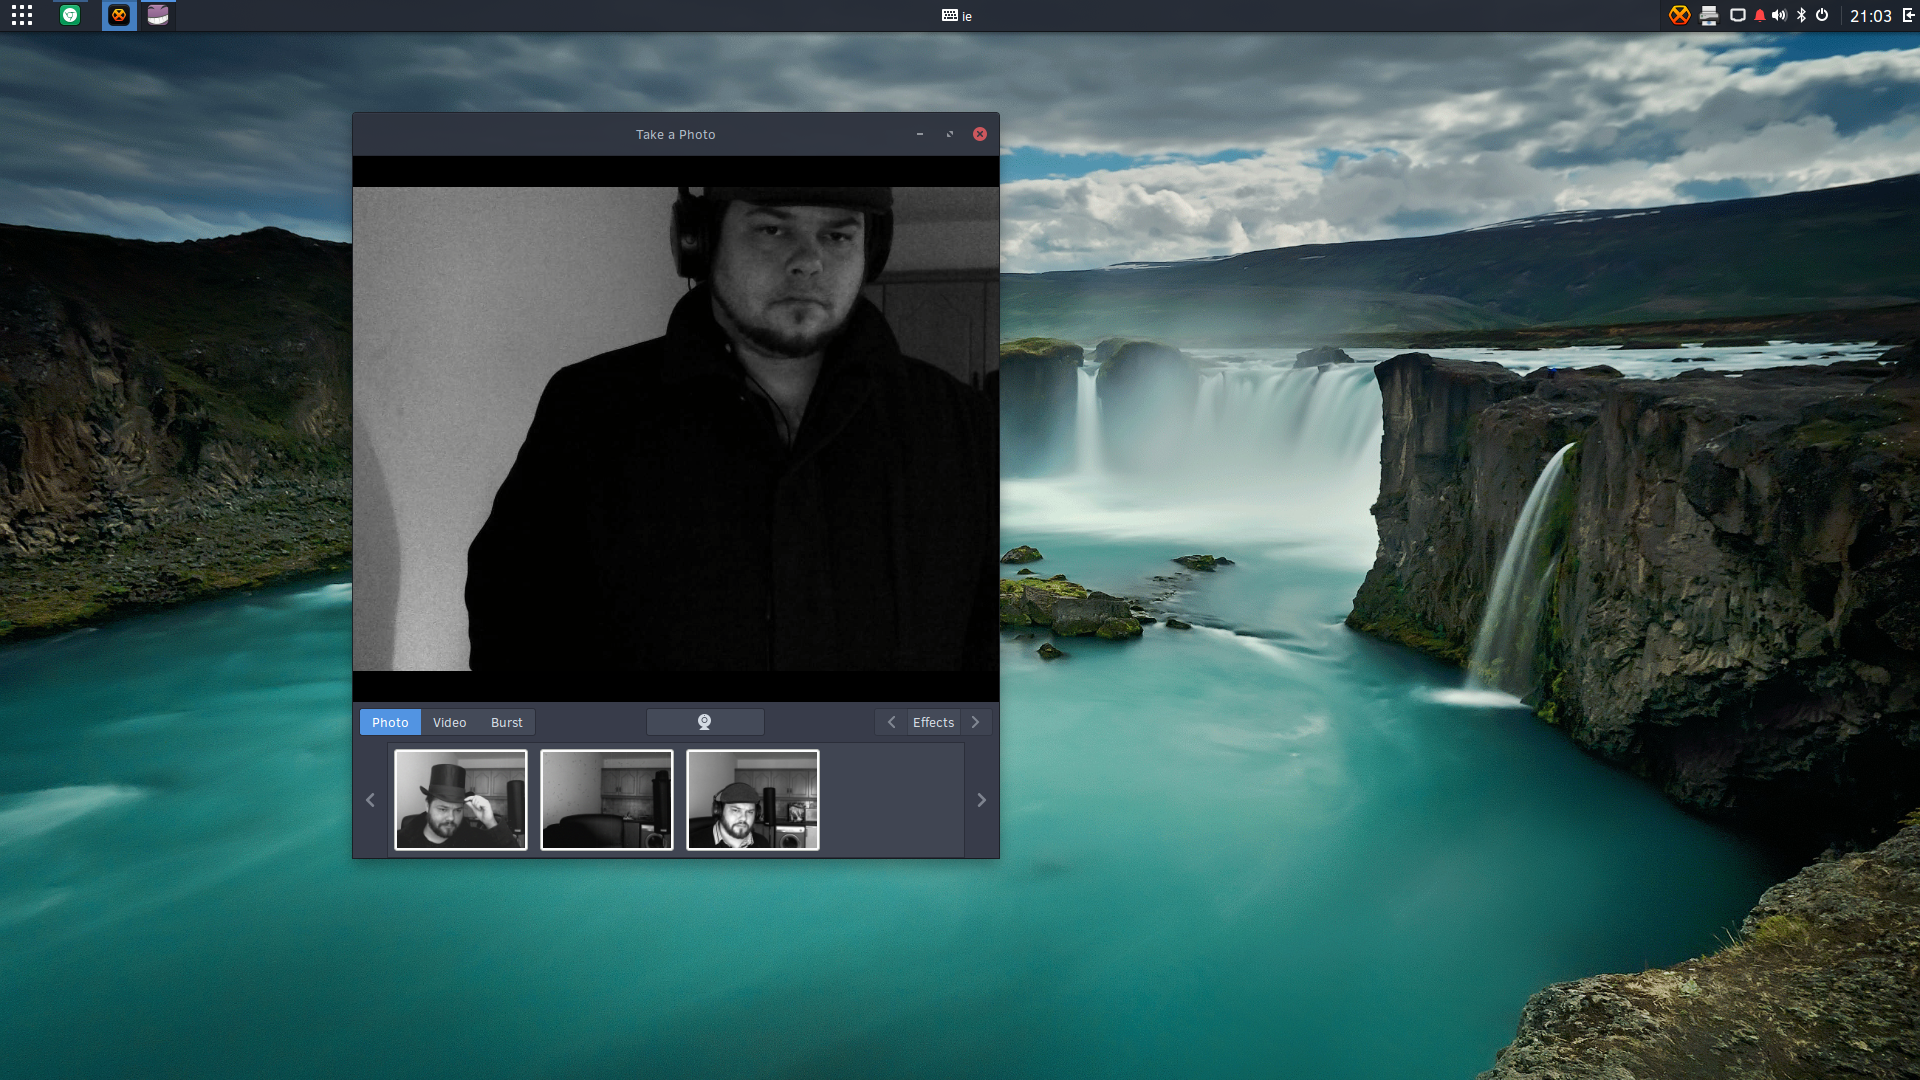This screenshot has height=1080, width=1920.
Task: Click the Bluetooth tray icon
Action: pyautogui.click(x=1802, y=15)
